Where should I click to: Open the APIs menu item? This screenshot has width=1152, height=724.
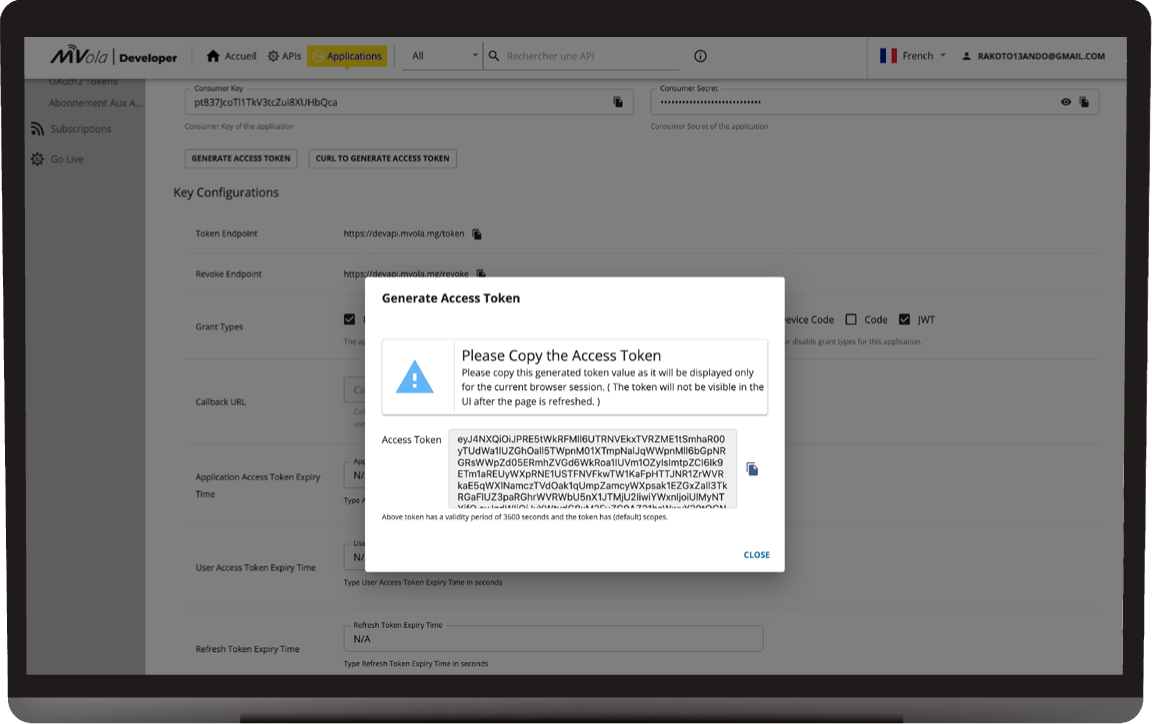click(284, 56)
